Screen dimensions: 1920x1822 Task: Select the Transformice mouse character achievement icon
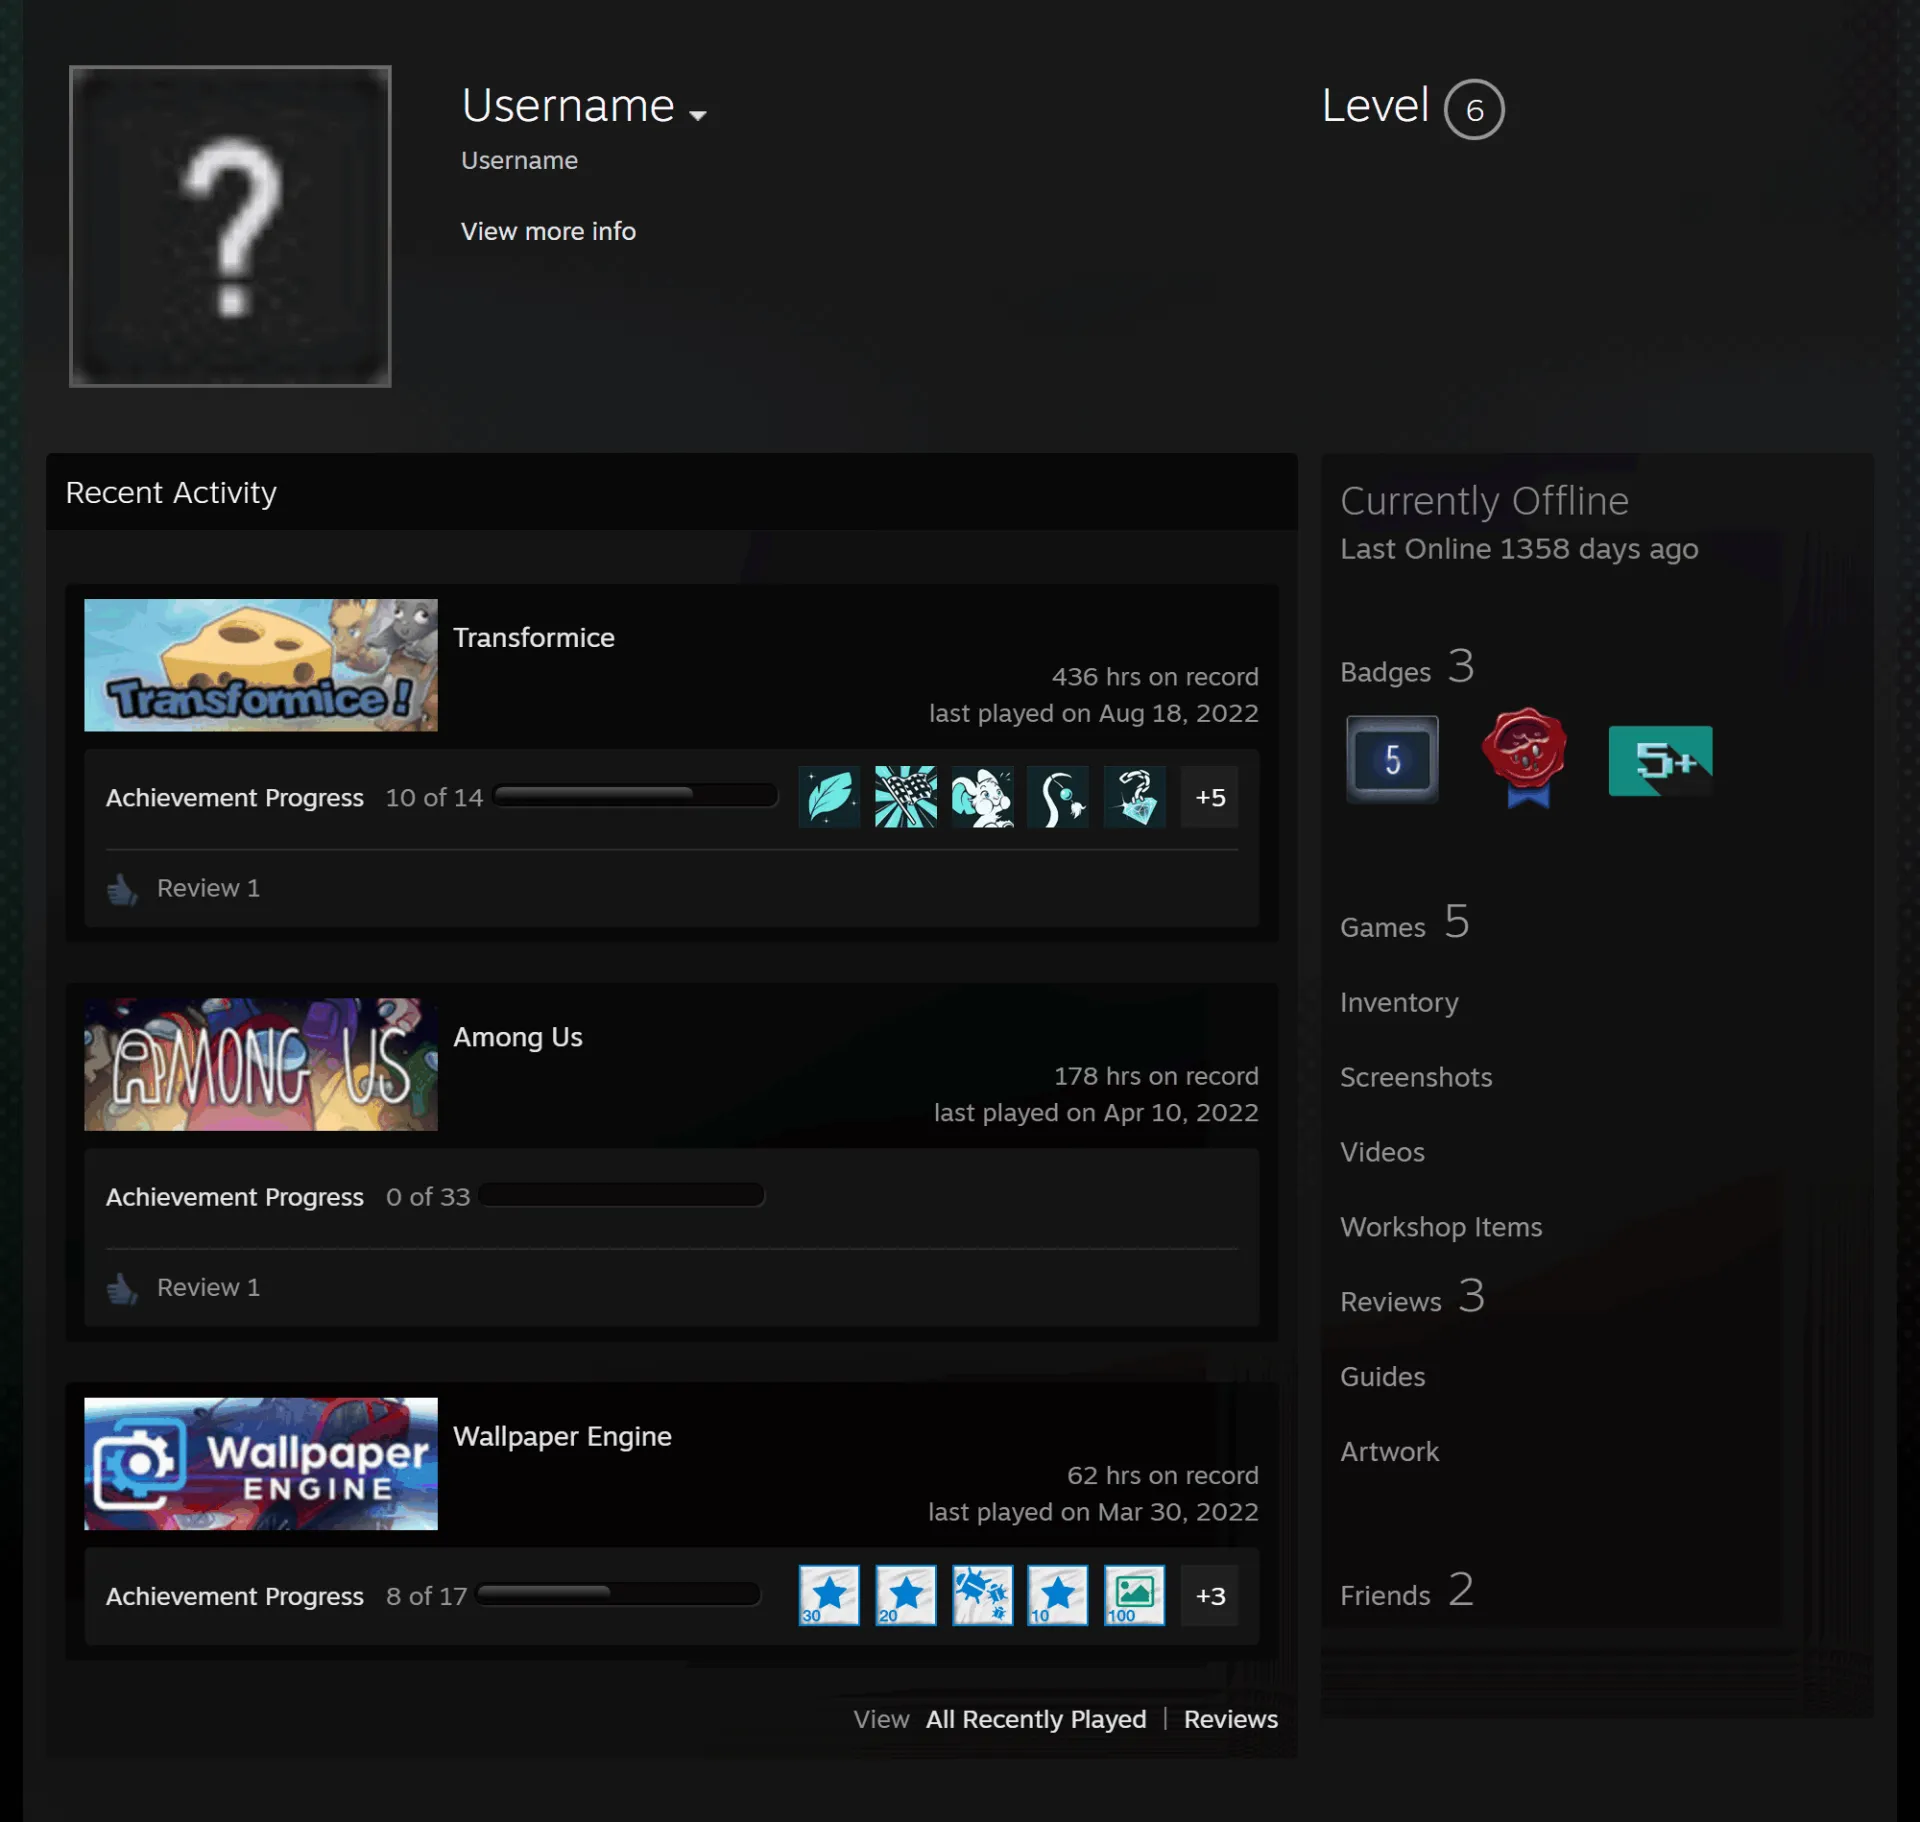coord(982,797)
